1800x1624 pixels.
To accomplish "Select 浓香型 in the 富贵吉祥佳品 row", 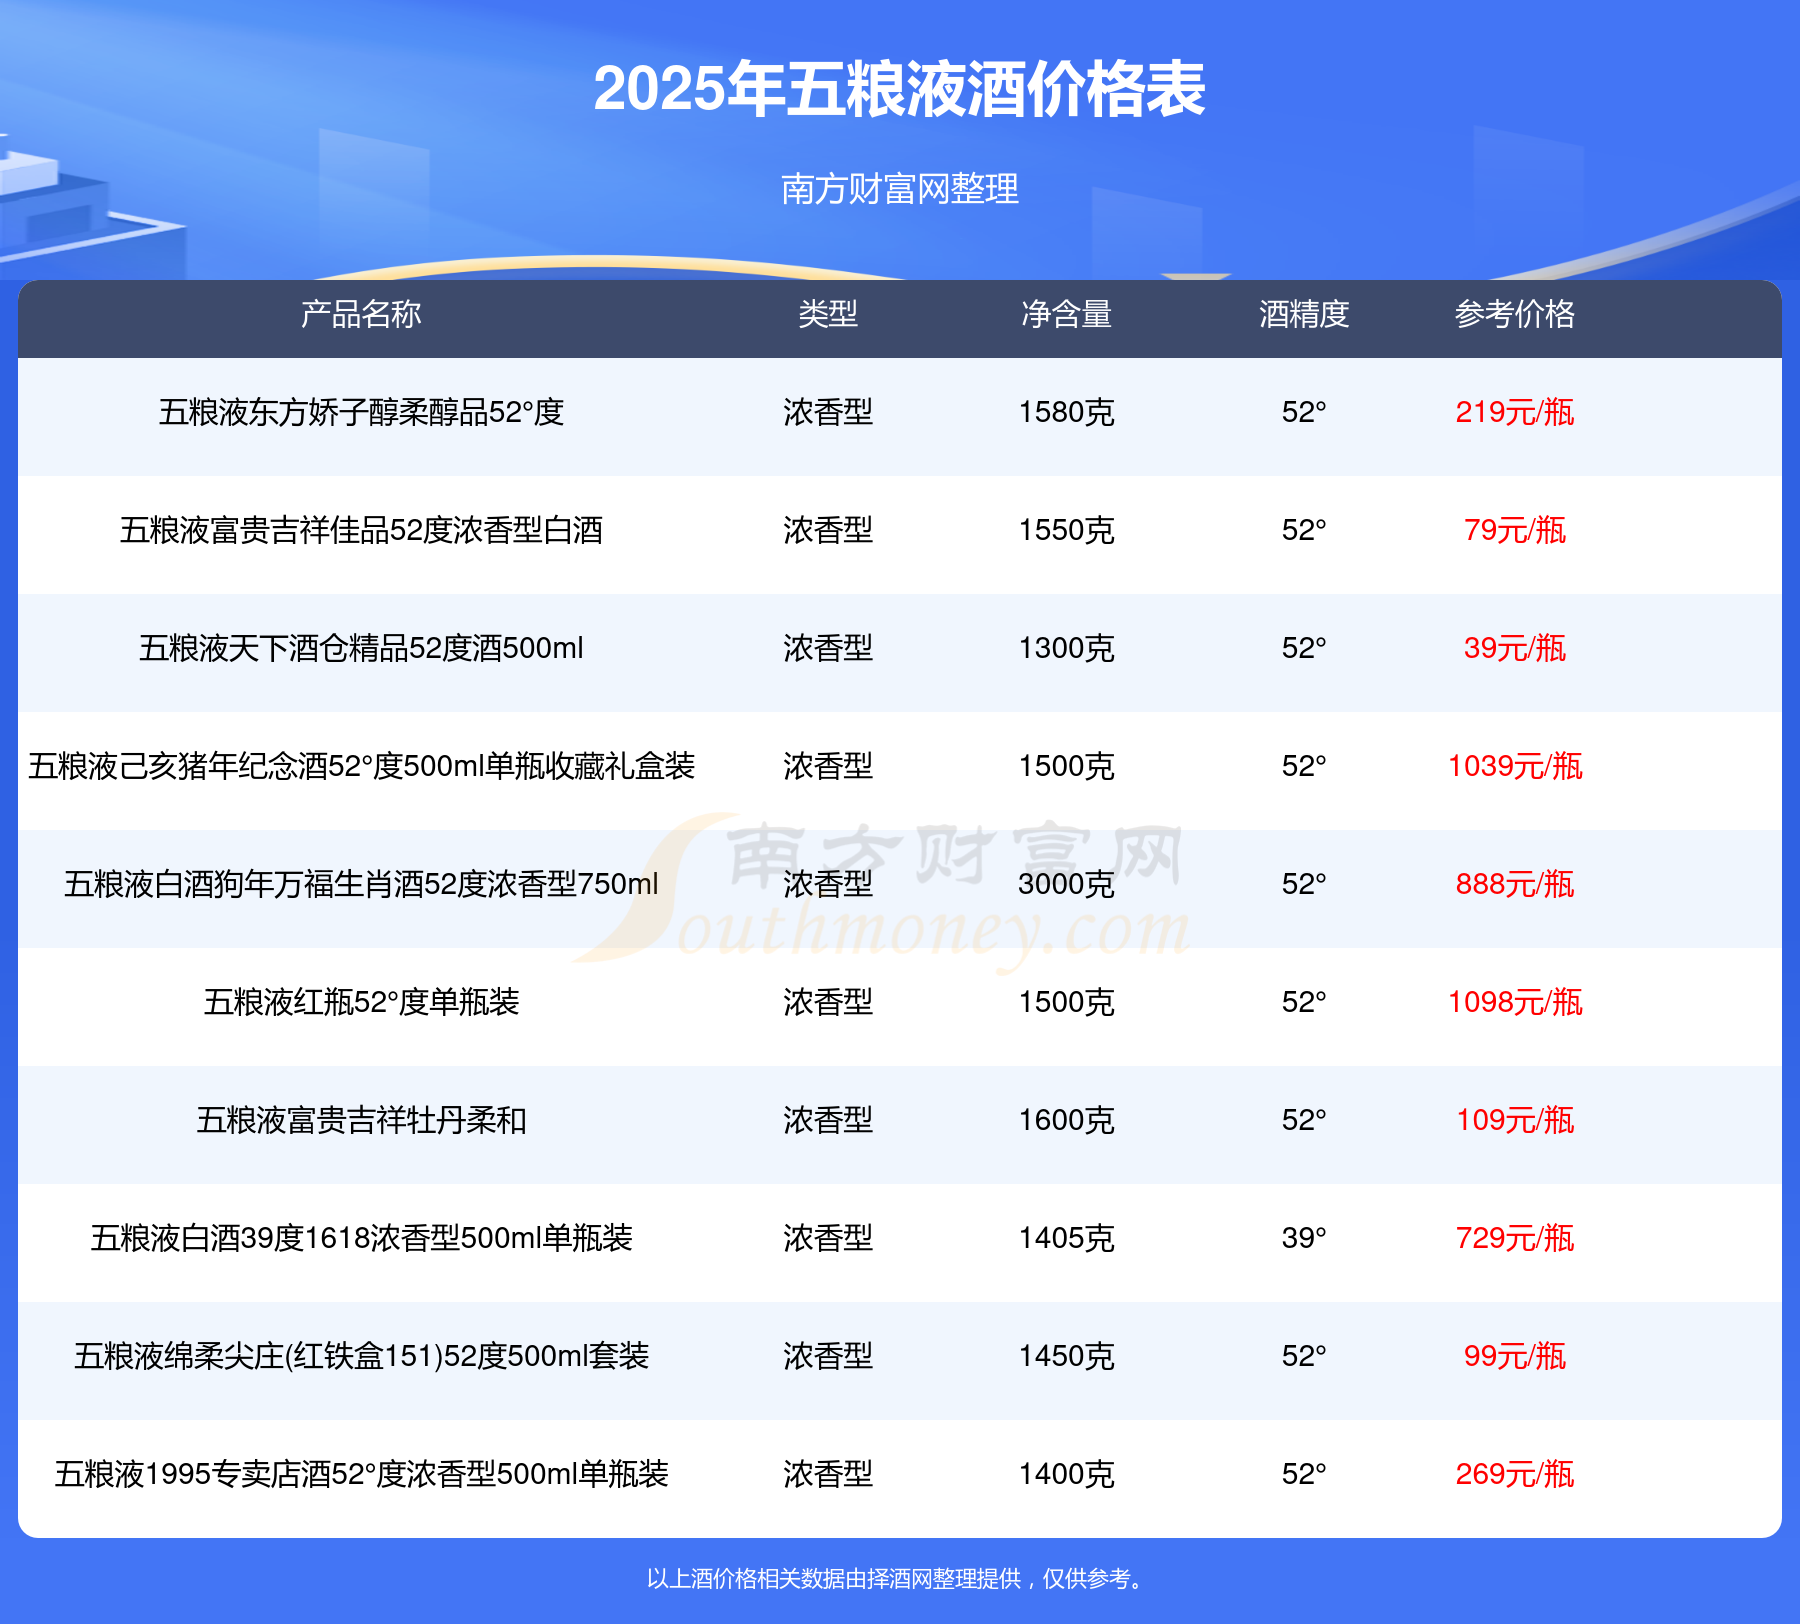I will [x=828, y=530].
